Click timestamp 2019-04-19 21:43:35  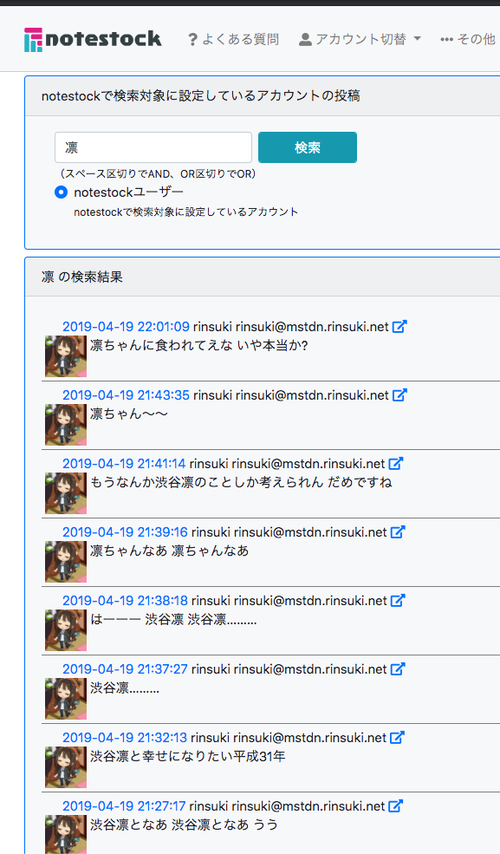(x=126, y=395)
